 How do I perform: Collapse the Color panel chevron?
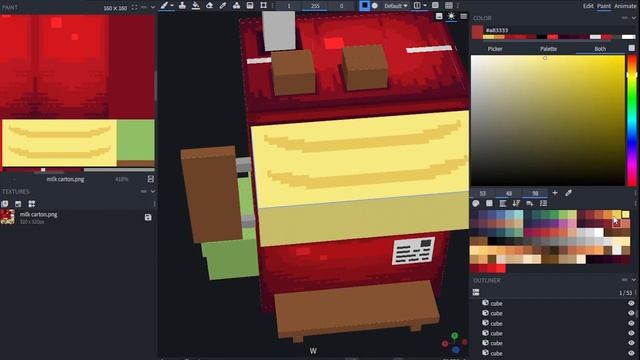[x=634, y=18]
